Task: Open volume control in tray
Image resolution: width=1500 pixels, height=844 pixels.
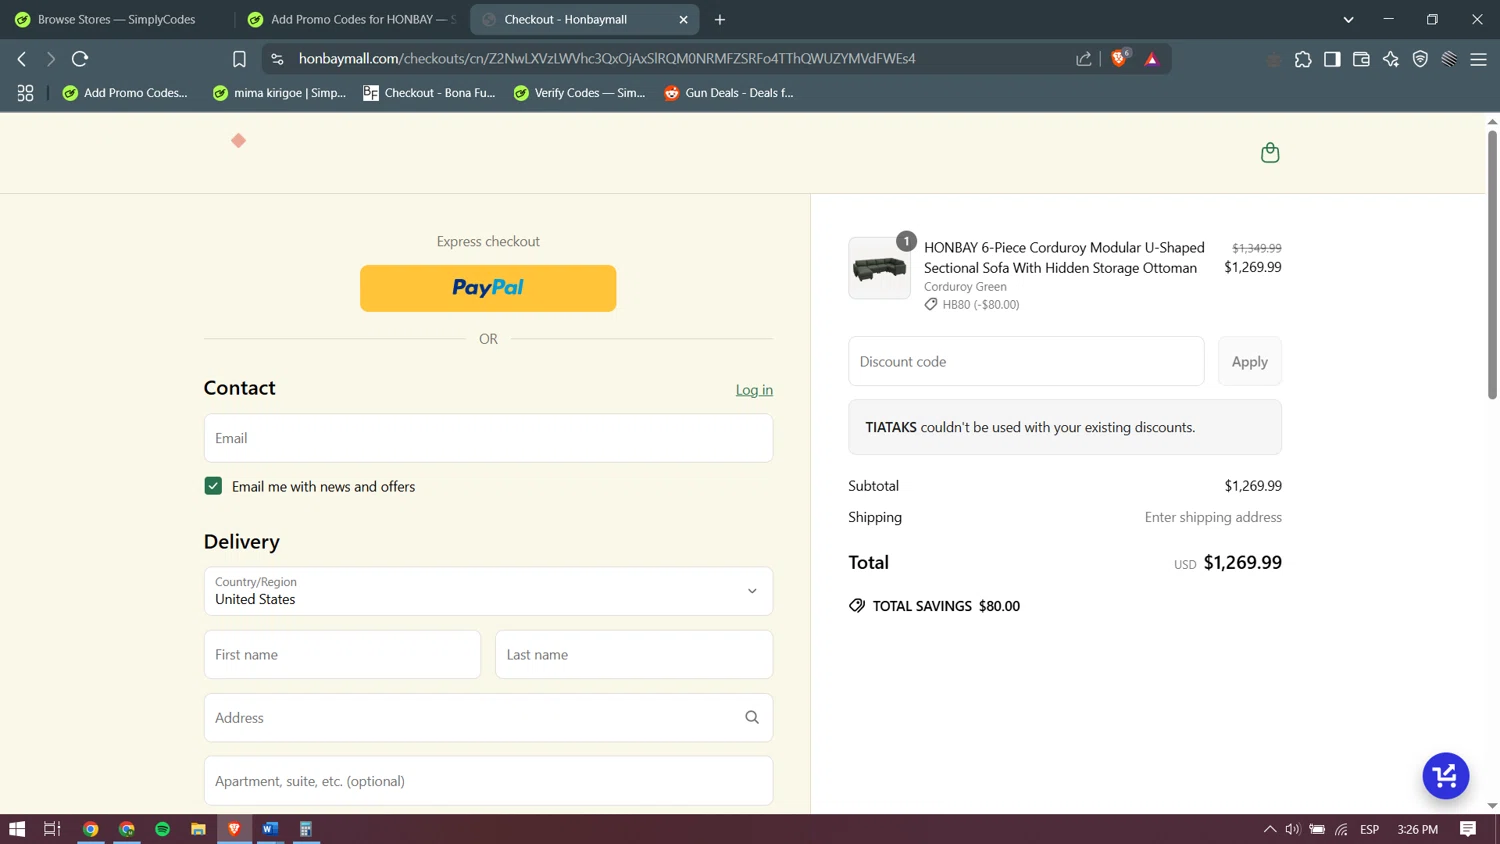Action: tap(1293, 829)
